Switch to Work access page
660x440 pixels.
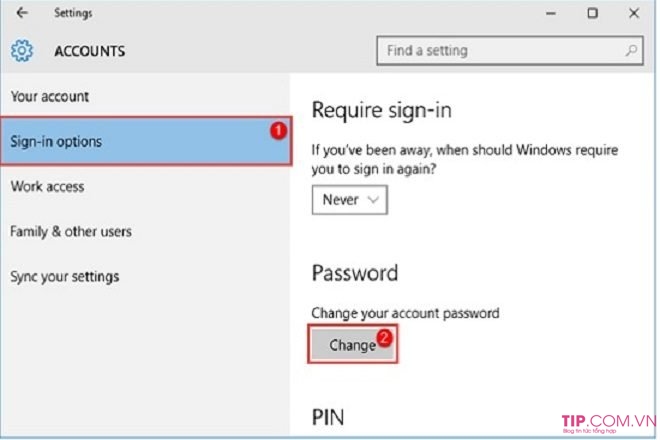pos(47,187)
